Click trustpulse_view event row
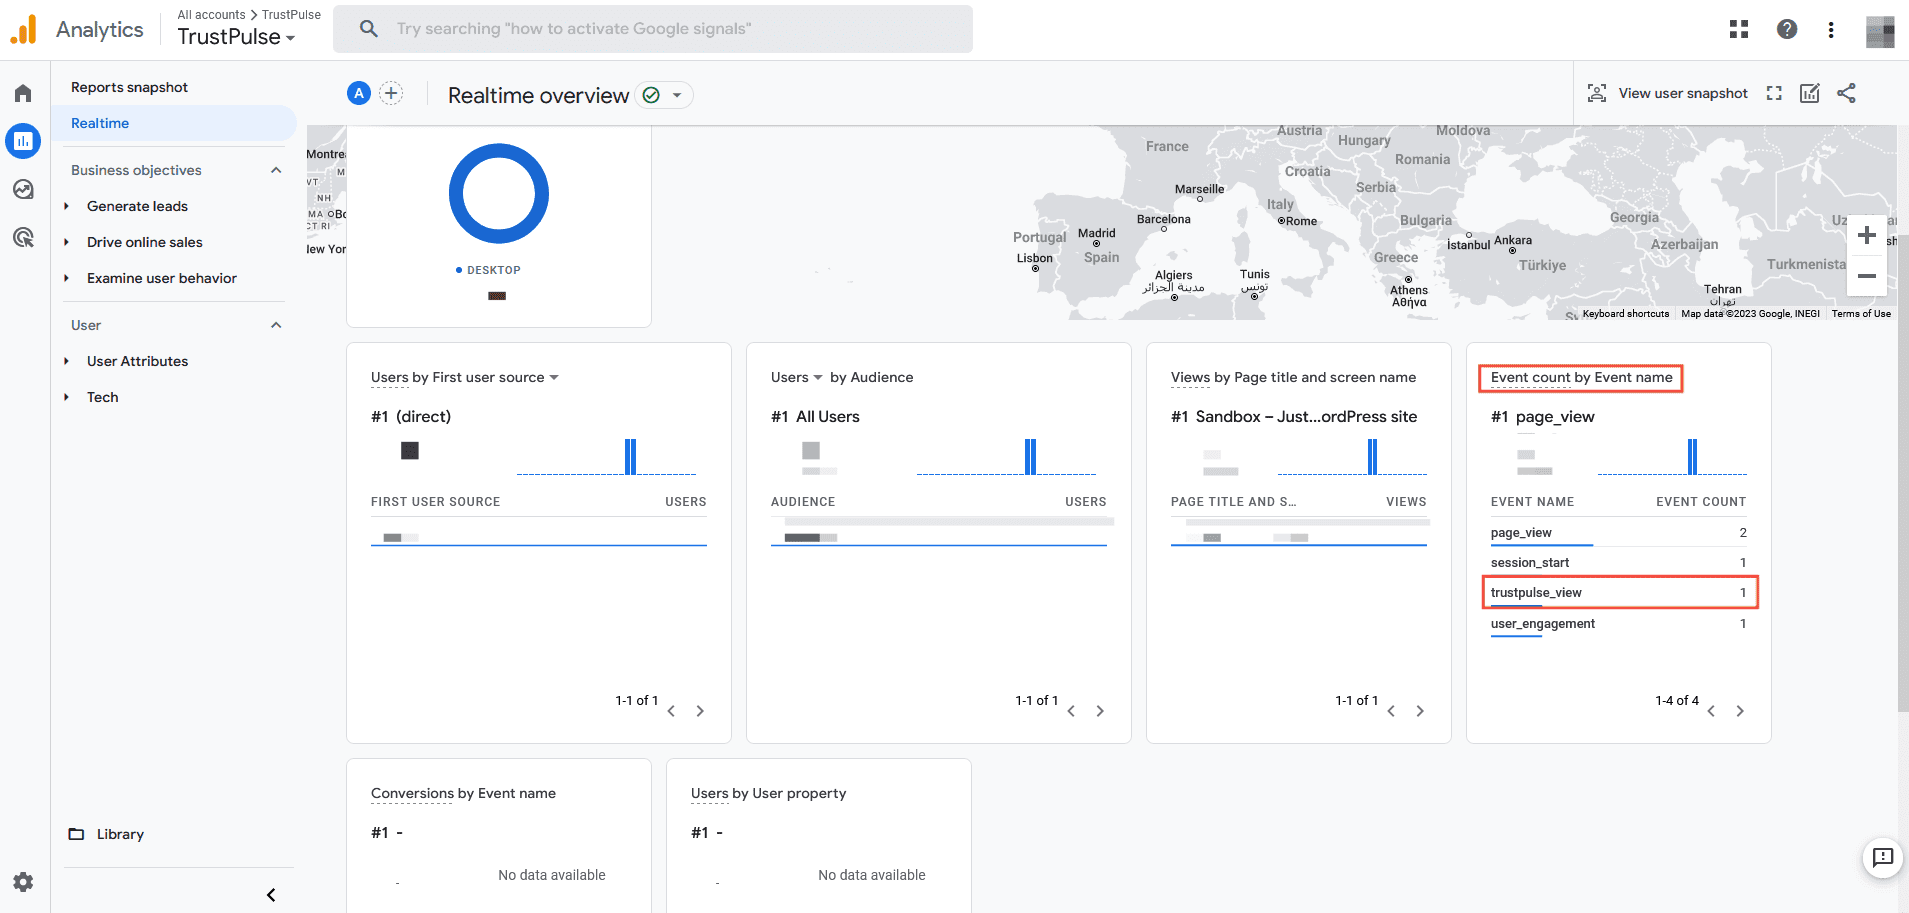The image size is (1909, 913). [x=1618, y=593]
